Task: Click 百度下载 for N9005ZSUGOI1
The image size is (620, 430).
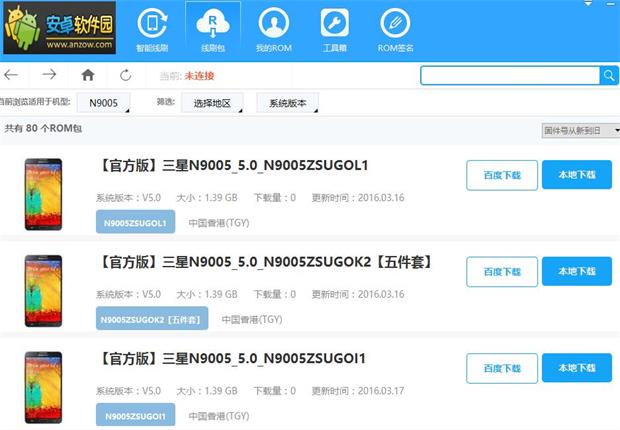Action: tap(502, 368)
